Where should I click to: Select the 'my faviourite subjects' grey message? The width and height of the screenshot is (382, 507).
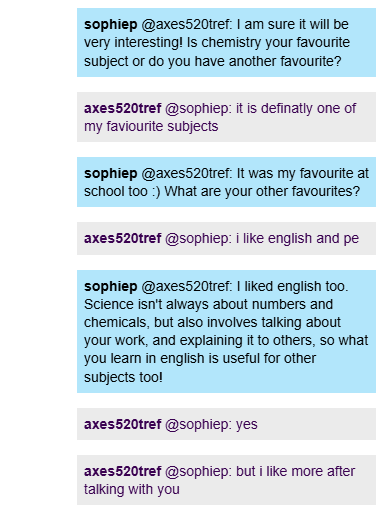click(x=226, y=117)
